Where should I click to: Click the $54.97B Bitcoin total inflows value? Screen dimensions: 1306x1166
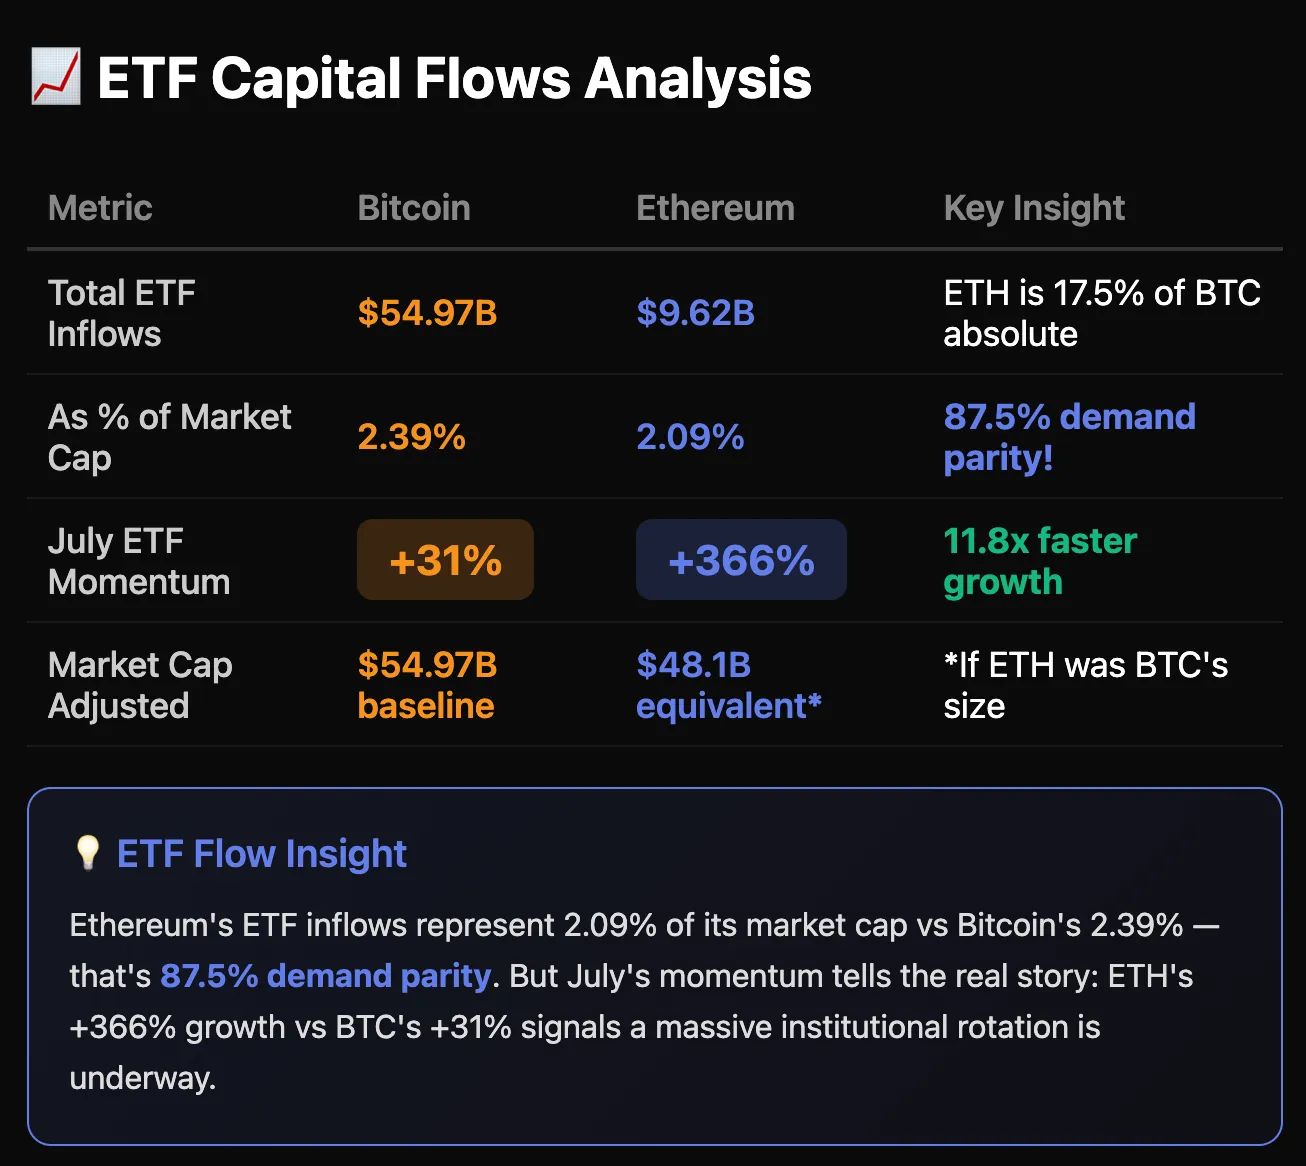[x=427, y=313]
